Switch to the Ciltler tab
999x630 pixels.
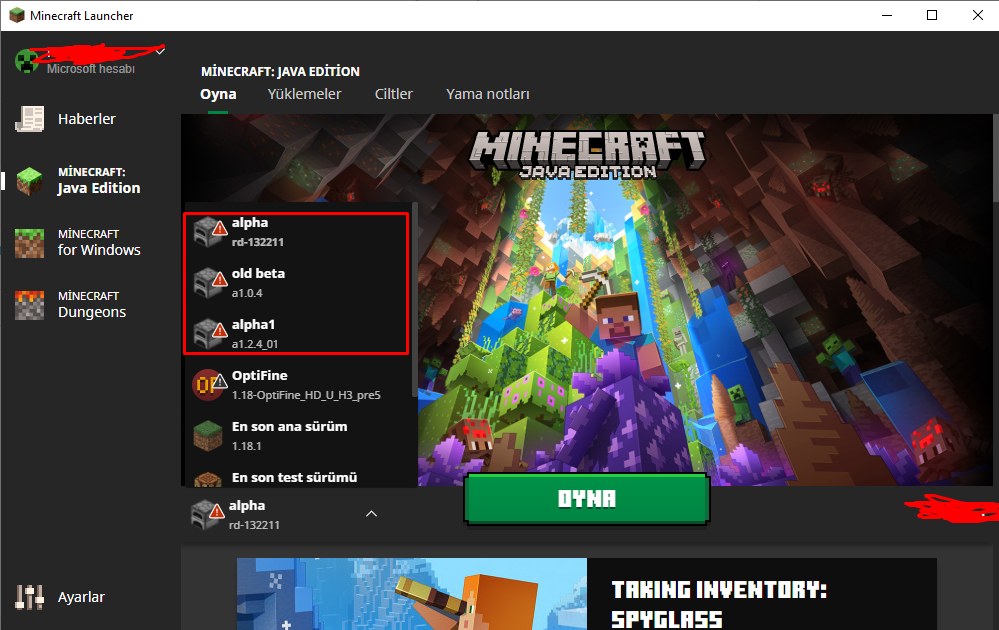(394, 94)
